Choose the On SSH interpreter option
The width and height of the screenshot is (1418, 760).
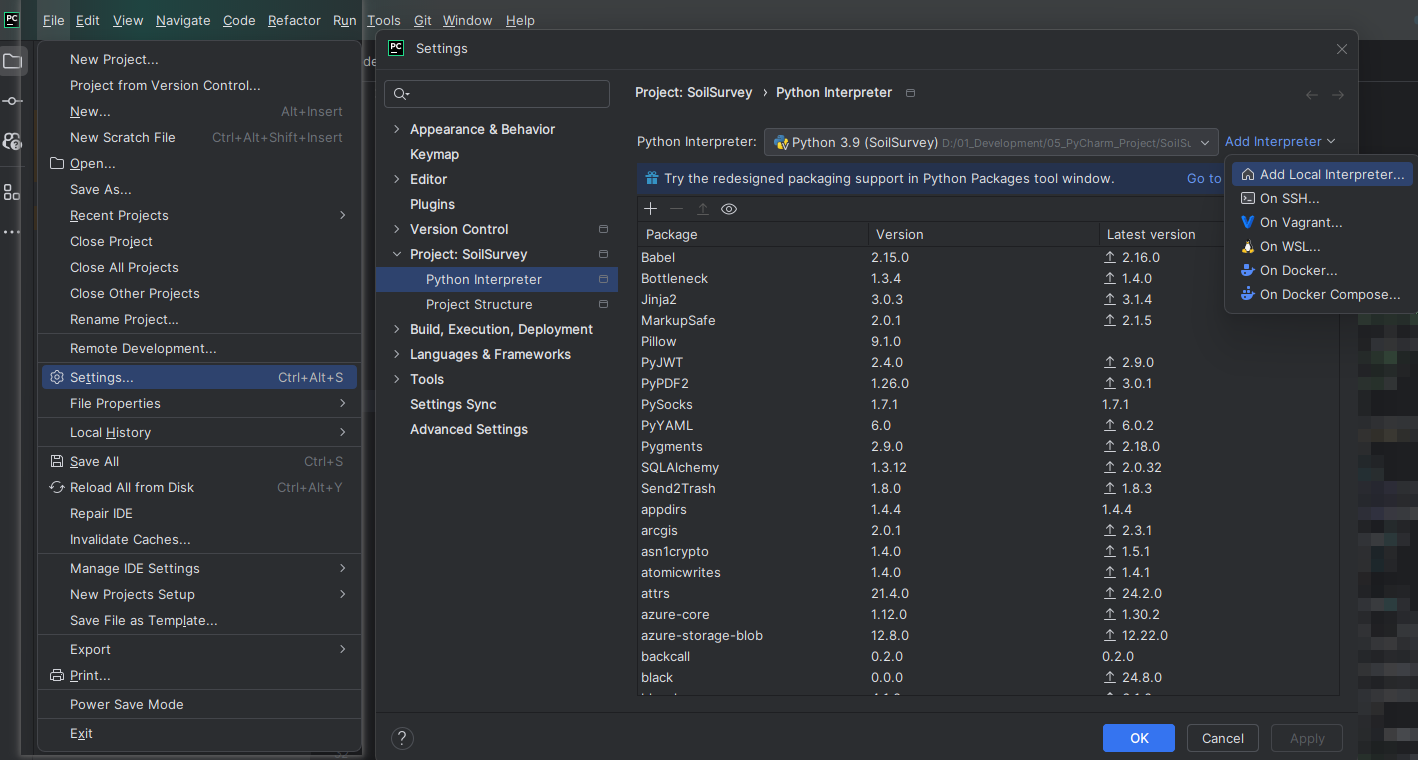coord(1322,198)
